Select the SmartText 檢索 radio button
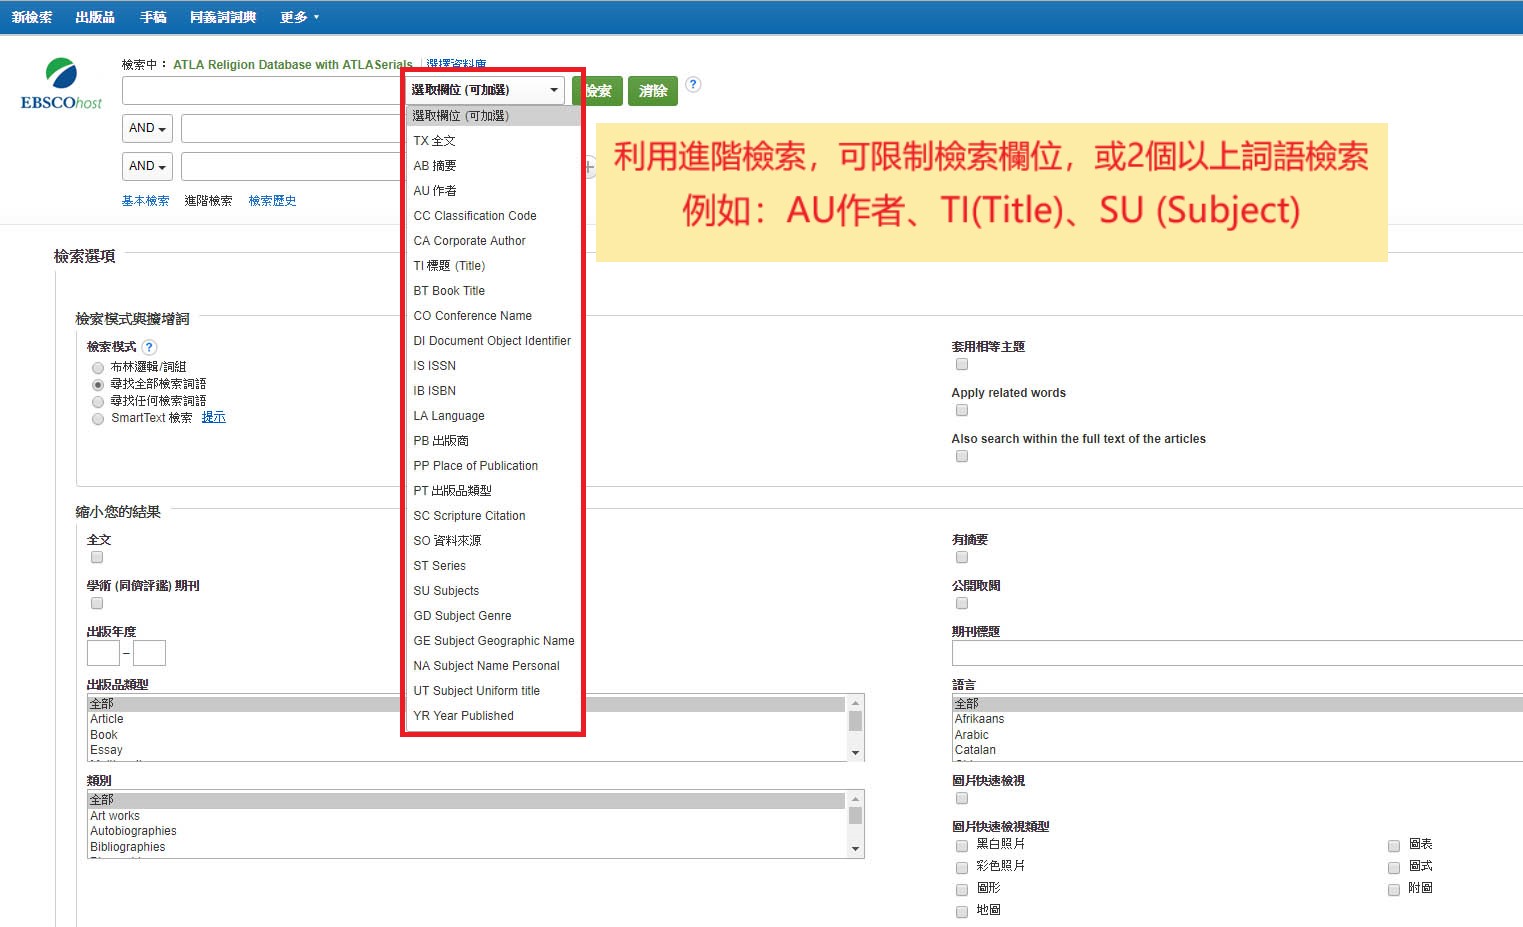Viewport: 1523px width, 927px height. (x=98, y=419)
